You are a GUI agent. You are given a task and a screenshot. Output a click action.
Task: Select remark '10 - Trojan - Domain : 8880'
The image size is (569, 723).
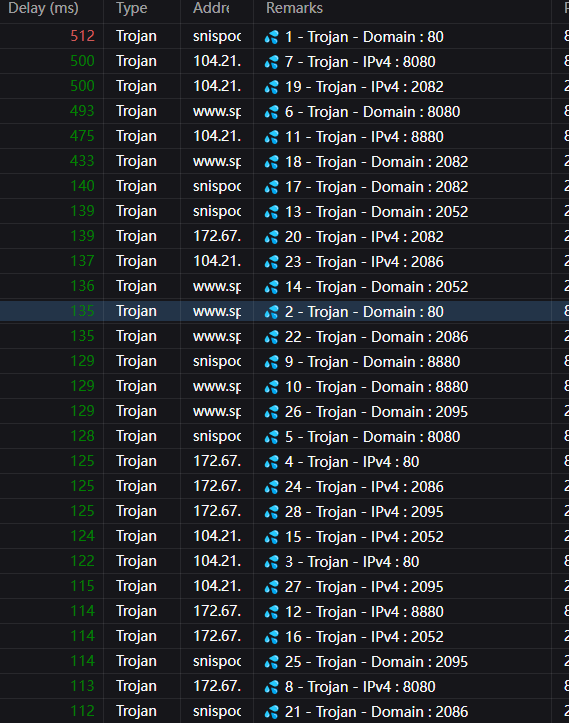[x=376, y=387]
